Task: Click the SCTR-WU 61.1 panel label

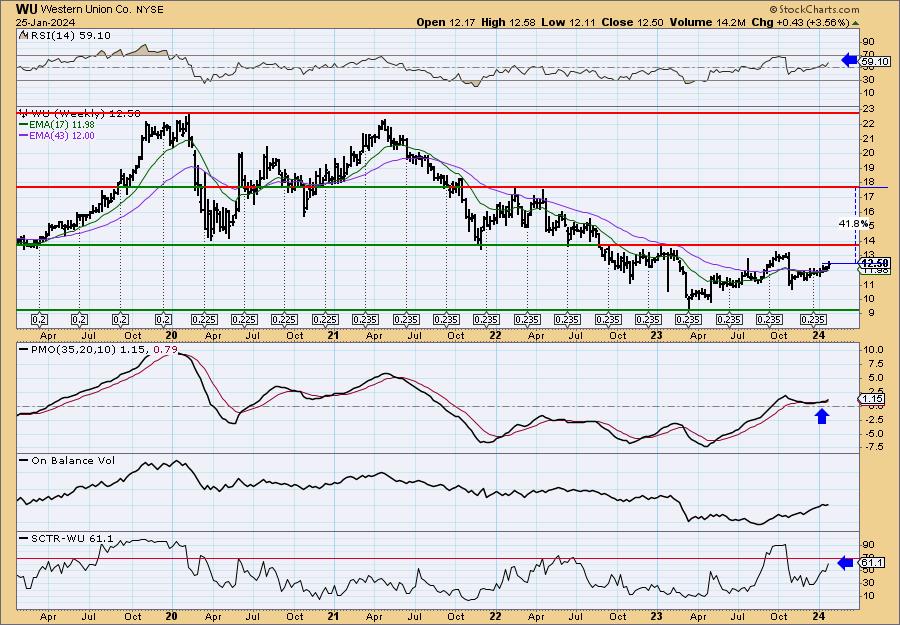Action: tap(71, 538)
